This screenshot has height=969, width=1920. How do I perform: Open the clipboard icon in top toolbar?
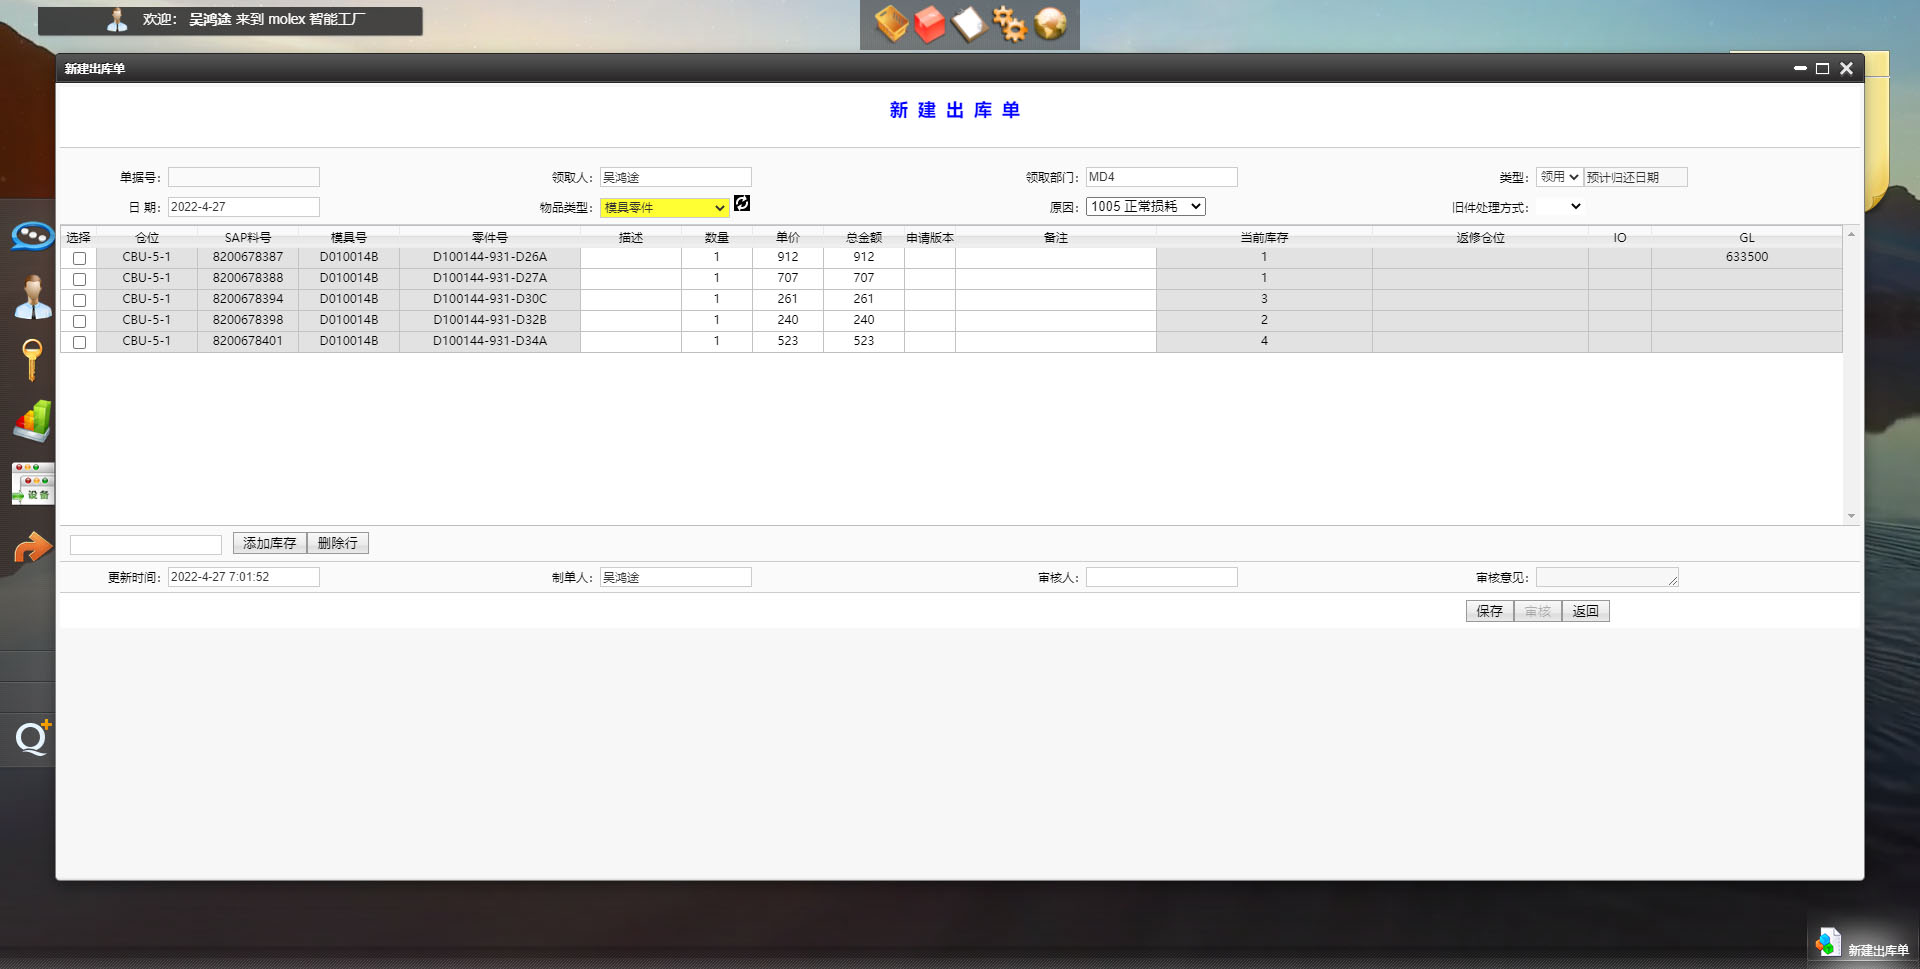click(x=969, y=24)
